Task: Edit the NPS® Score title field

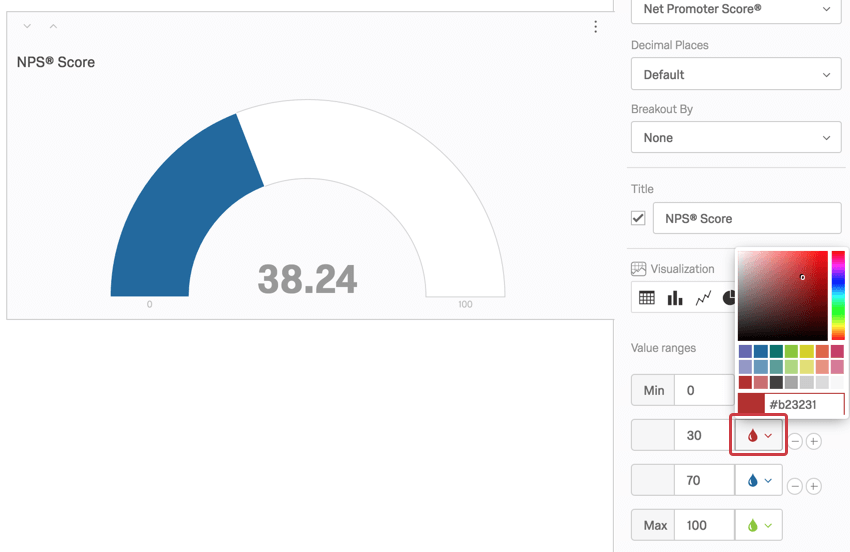Action: [747, 218]
